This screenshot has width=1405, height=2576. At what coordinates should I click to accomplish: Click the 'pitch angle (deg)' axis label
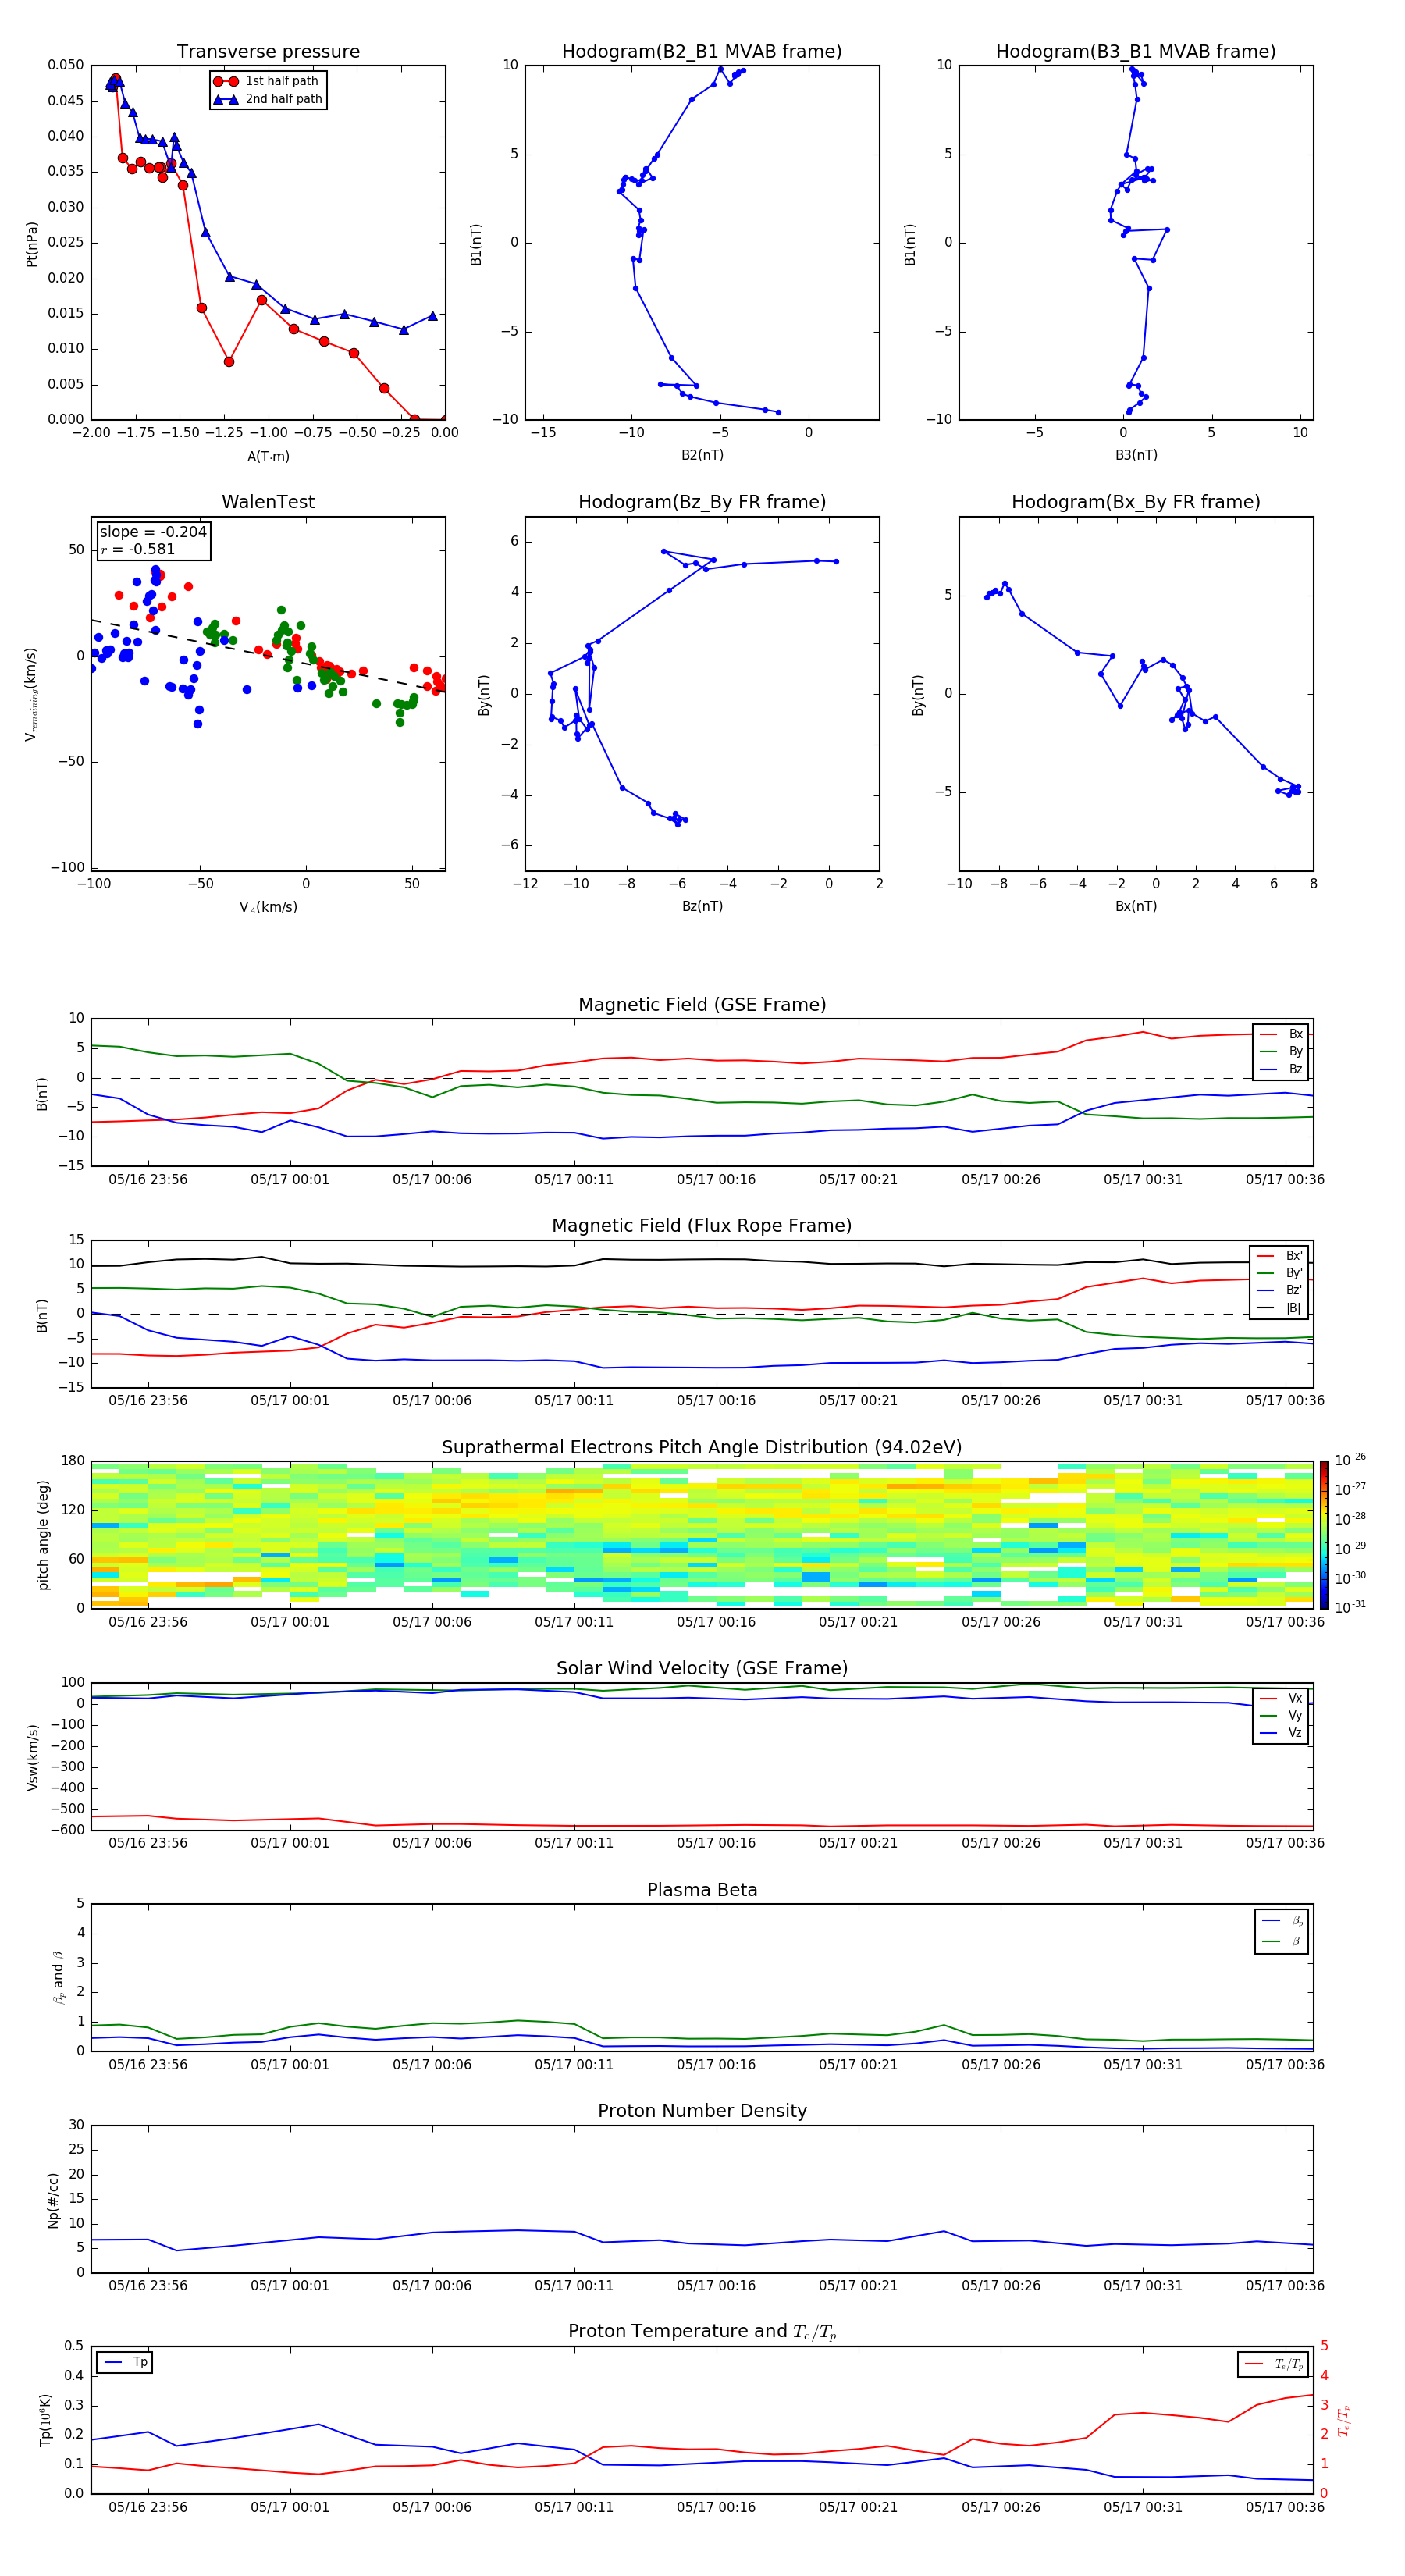click(x=43, y=1535)
